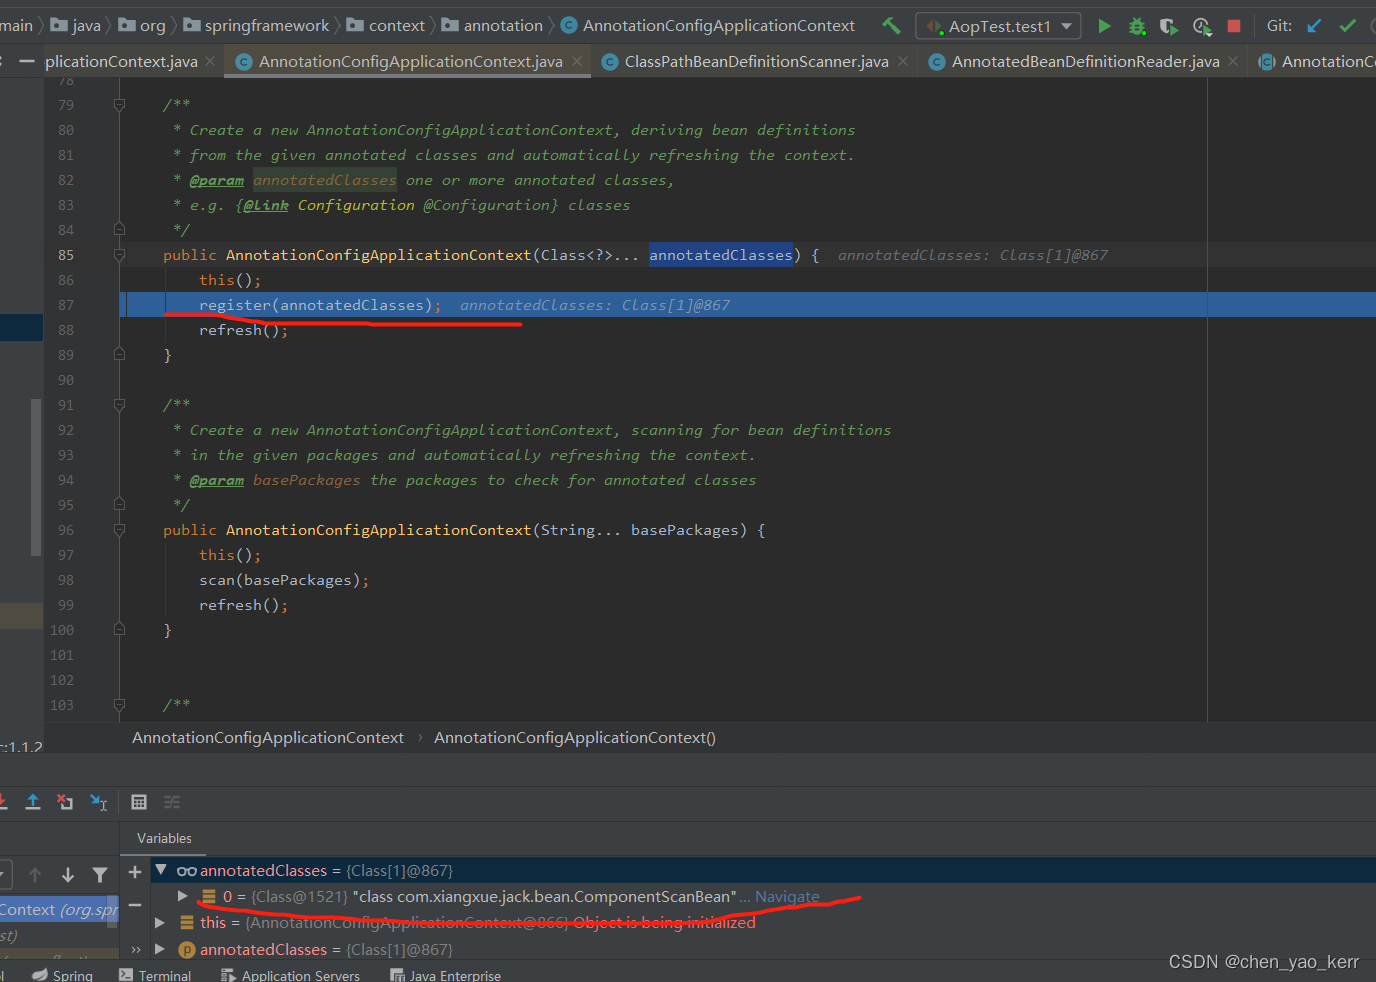This screenshot has width=1376, height=982.
Task: Collapse the annotatedClasses watch variable
Action: click(x=161, y=870)
